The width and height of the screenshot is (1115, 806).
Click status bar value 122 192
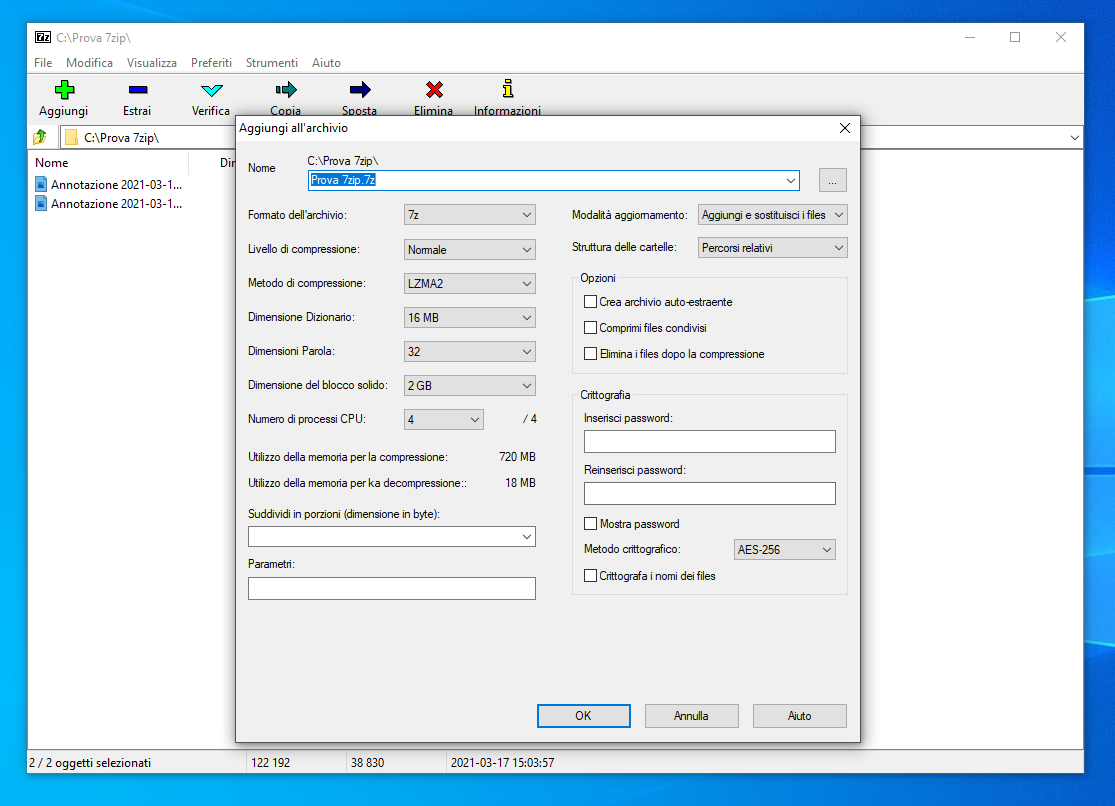(271, 763)
